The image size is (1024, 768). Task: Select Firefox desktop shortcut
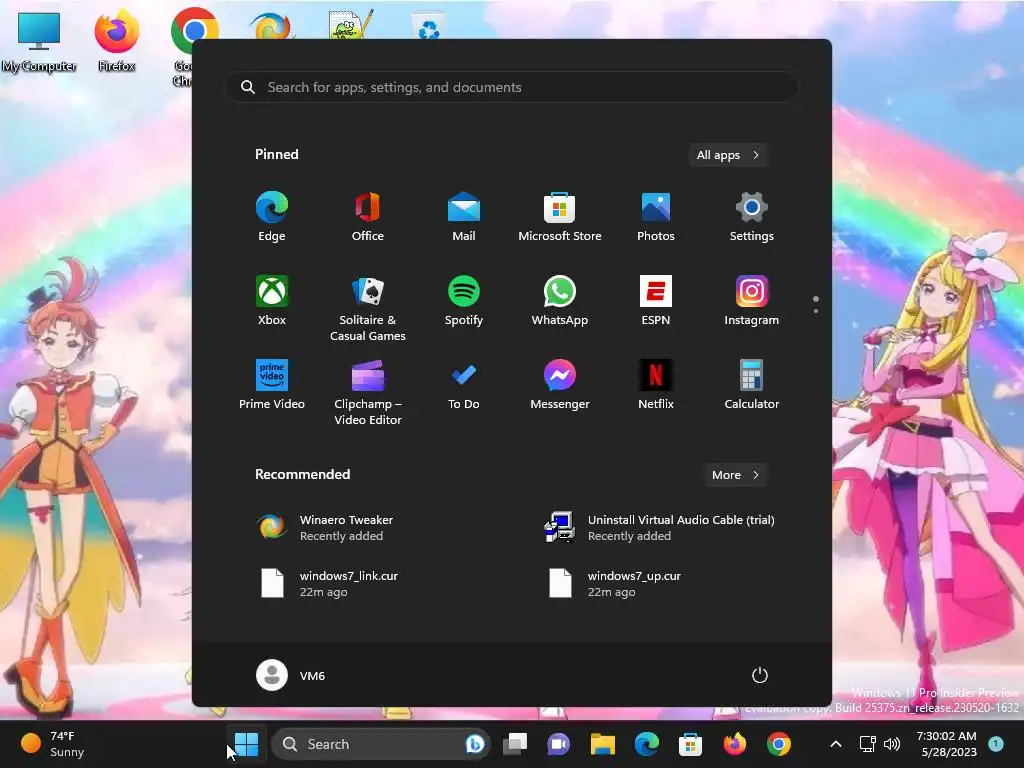click(x=116, y=41)
